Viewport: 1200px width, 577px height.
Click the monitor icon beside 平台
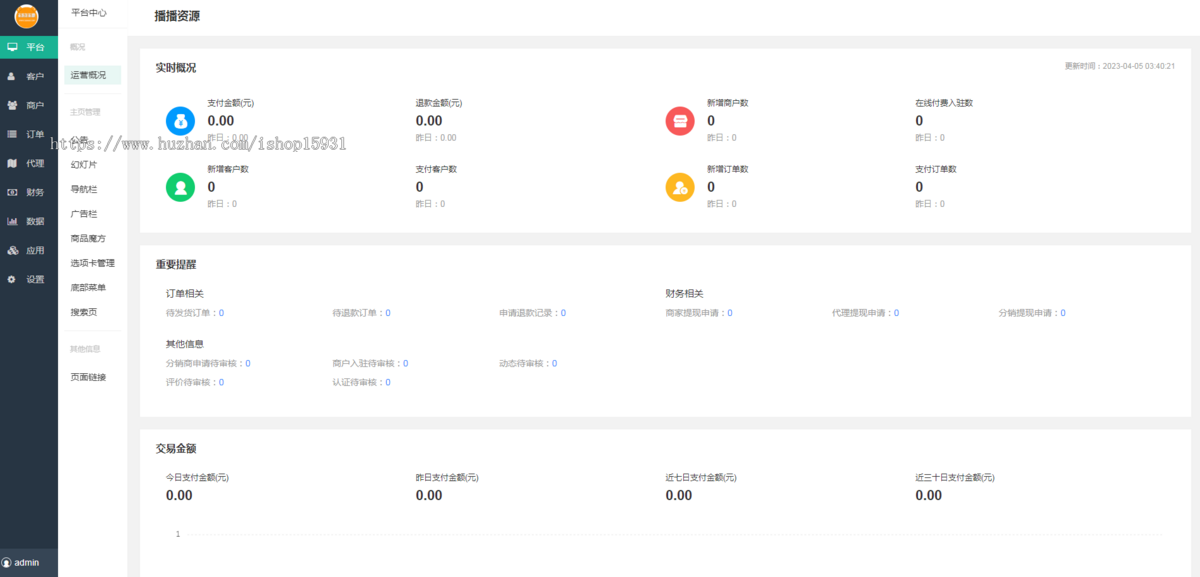(x=12, y=47)
